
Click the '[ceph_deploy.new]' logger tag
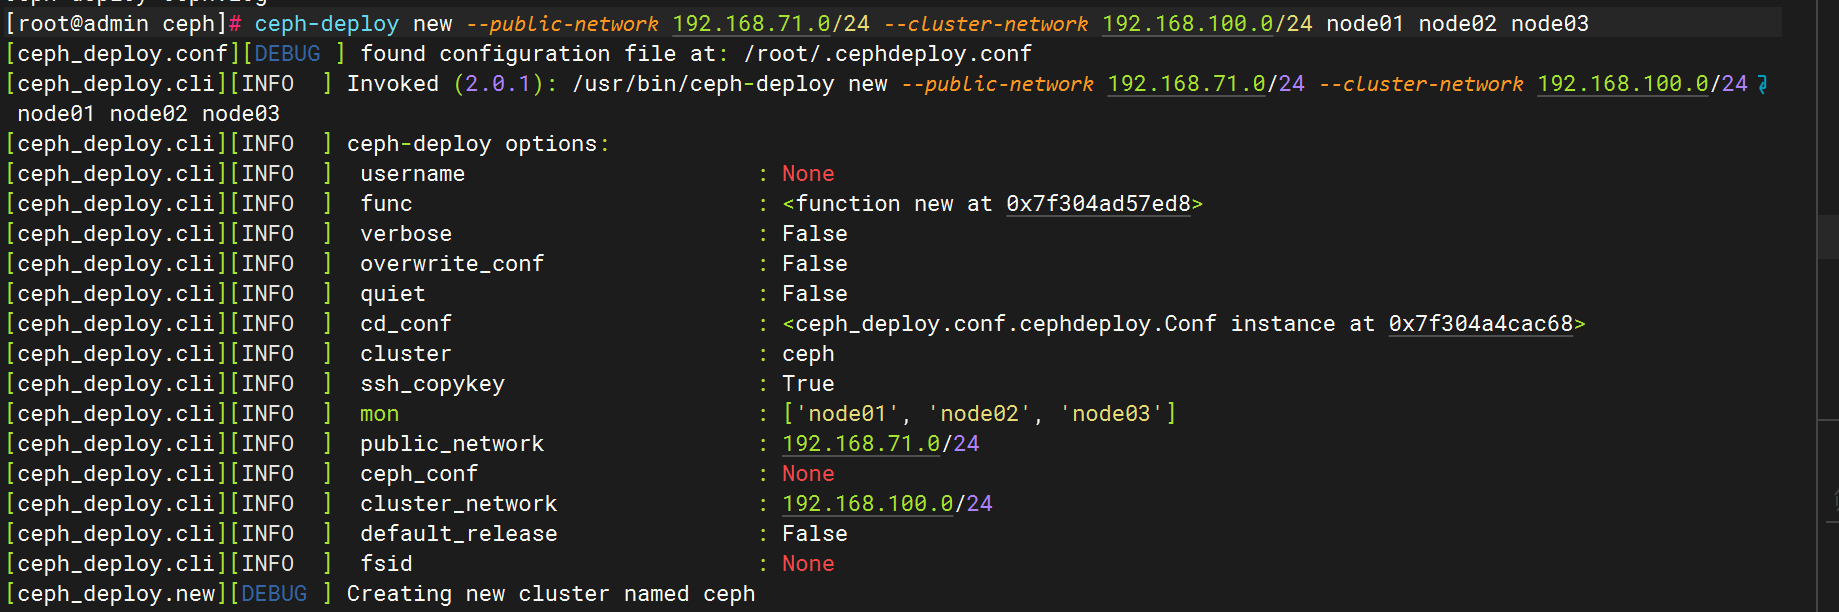[x=116, y=594]
